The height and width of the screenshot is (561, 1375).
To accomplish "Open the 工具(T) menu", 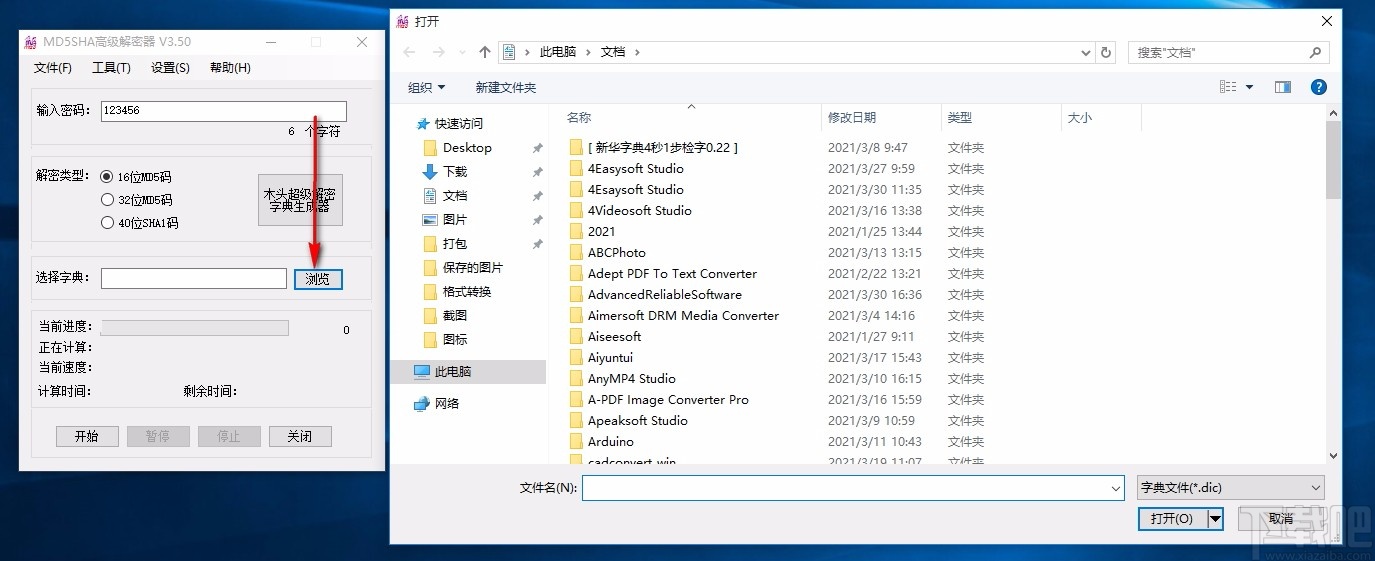I will [111, 68].
